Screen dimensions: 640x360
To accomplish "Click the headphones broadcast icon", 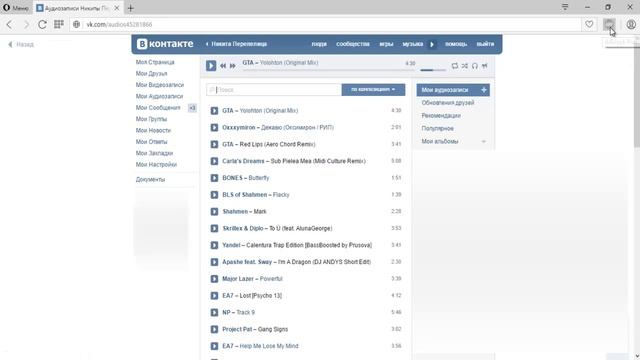I will pyautogui.click(x=475, y=66).
